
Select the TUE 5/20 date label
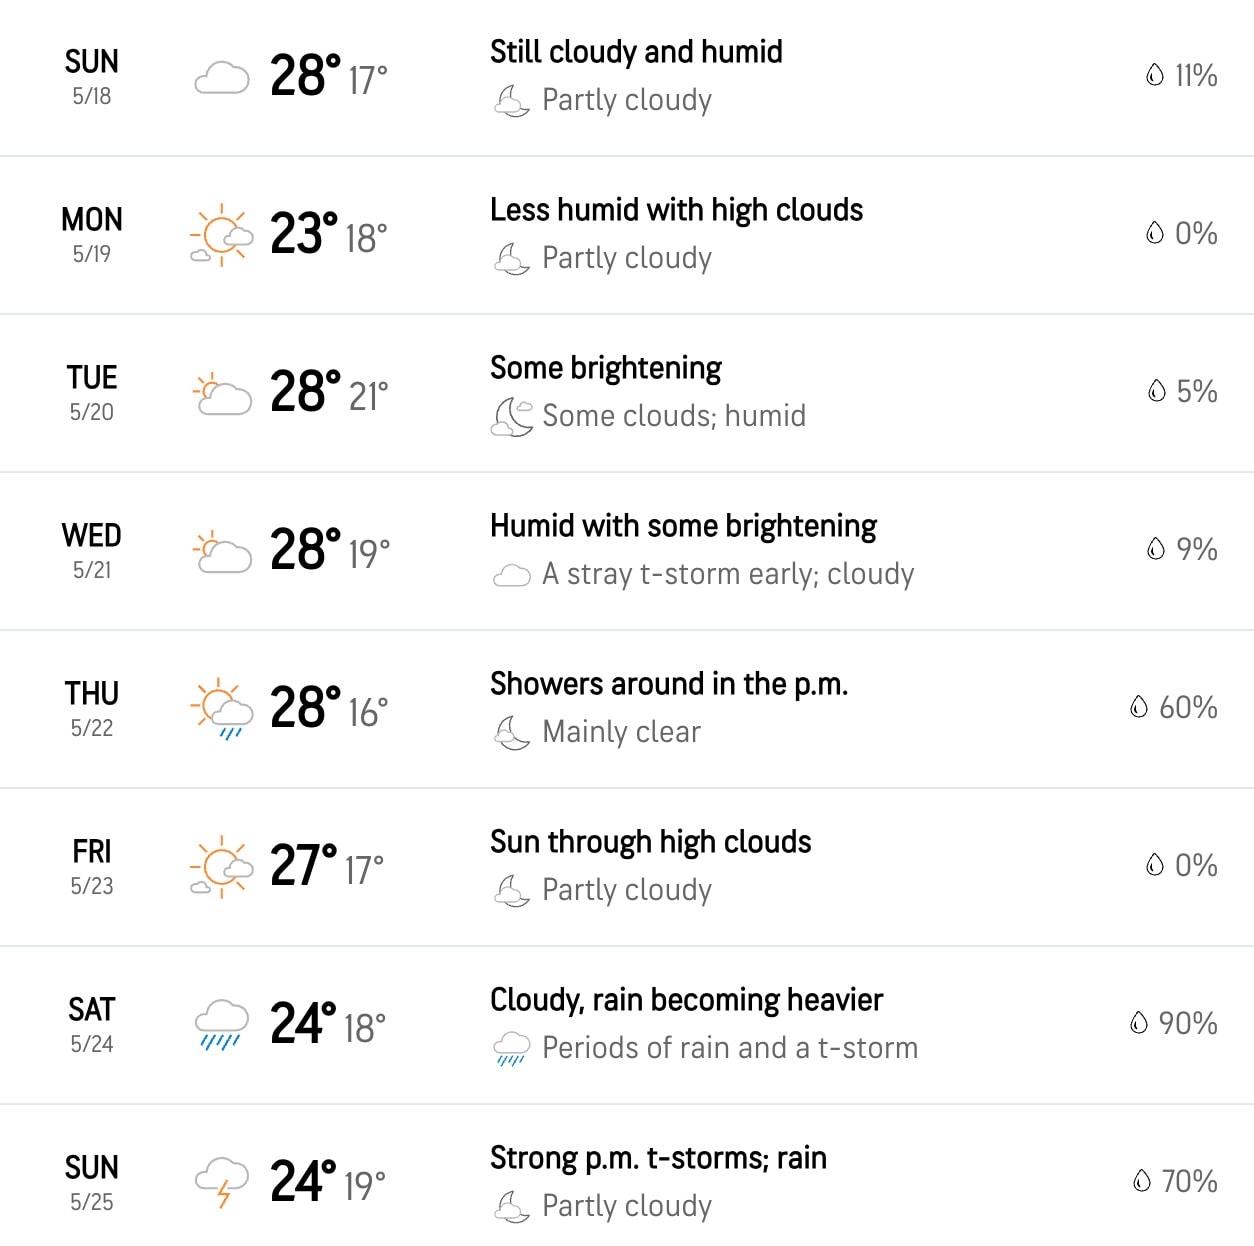pyautogui.click(x=91, y=392)
